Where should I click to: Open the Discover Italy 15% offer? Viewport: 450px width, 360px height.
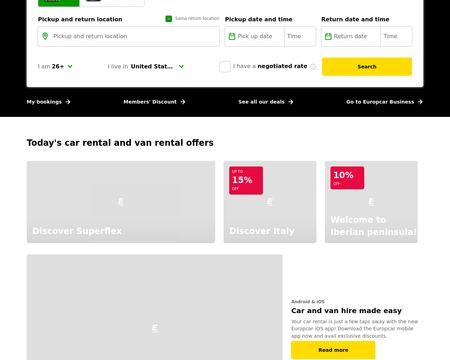click(x=270, y=202)
